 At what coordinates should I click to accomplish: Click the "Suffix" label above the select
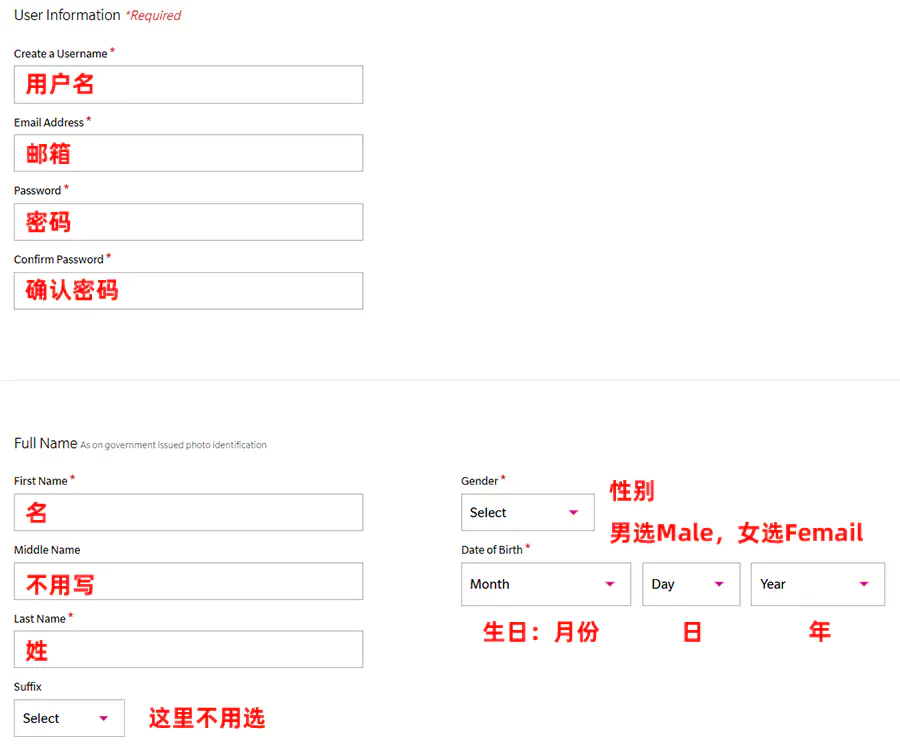28,687
